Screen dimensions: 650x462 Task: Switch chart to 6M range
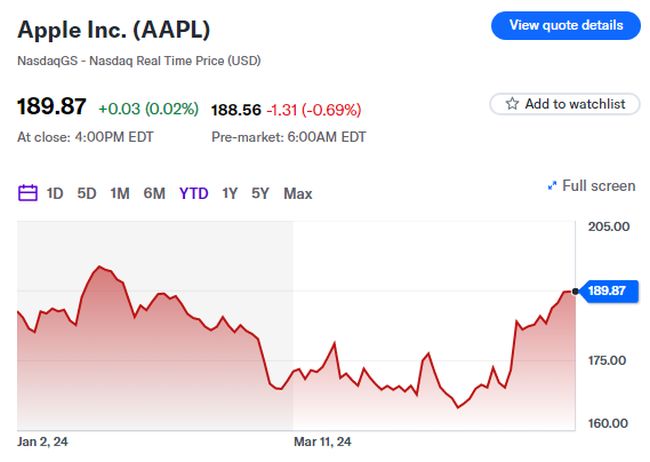[154, 193]
